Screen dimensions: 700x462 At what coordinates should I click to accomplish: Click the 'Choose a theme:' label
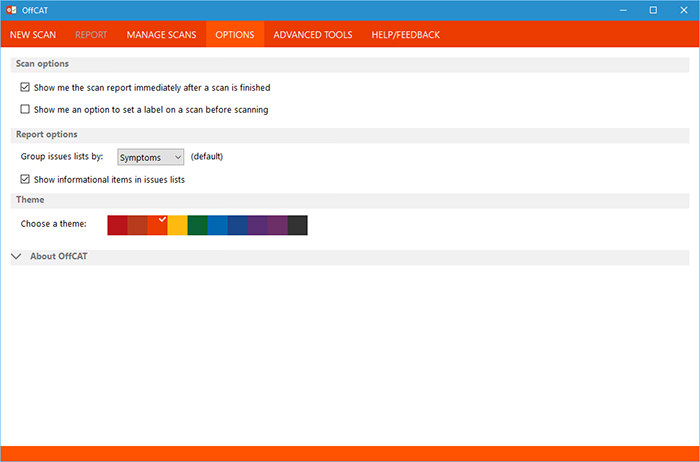(x=54, y=224)
